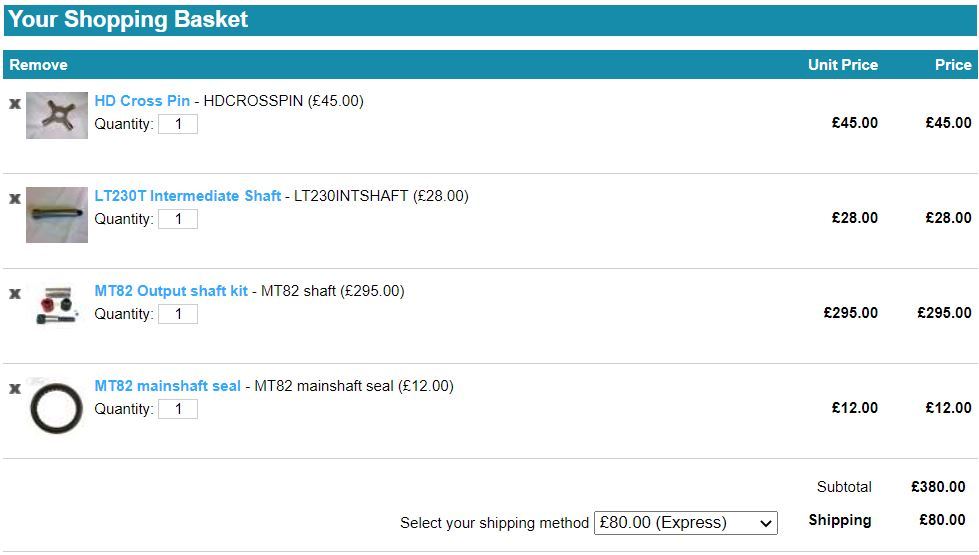This screenshot has width=979, height=555.
Task: Open MT82 Output shaft kit image
Action: 57,305
